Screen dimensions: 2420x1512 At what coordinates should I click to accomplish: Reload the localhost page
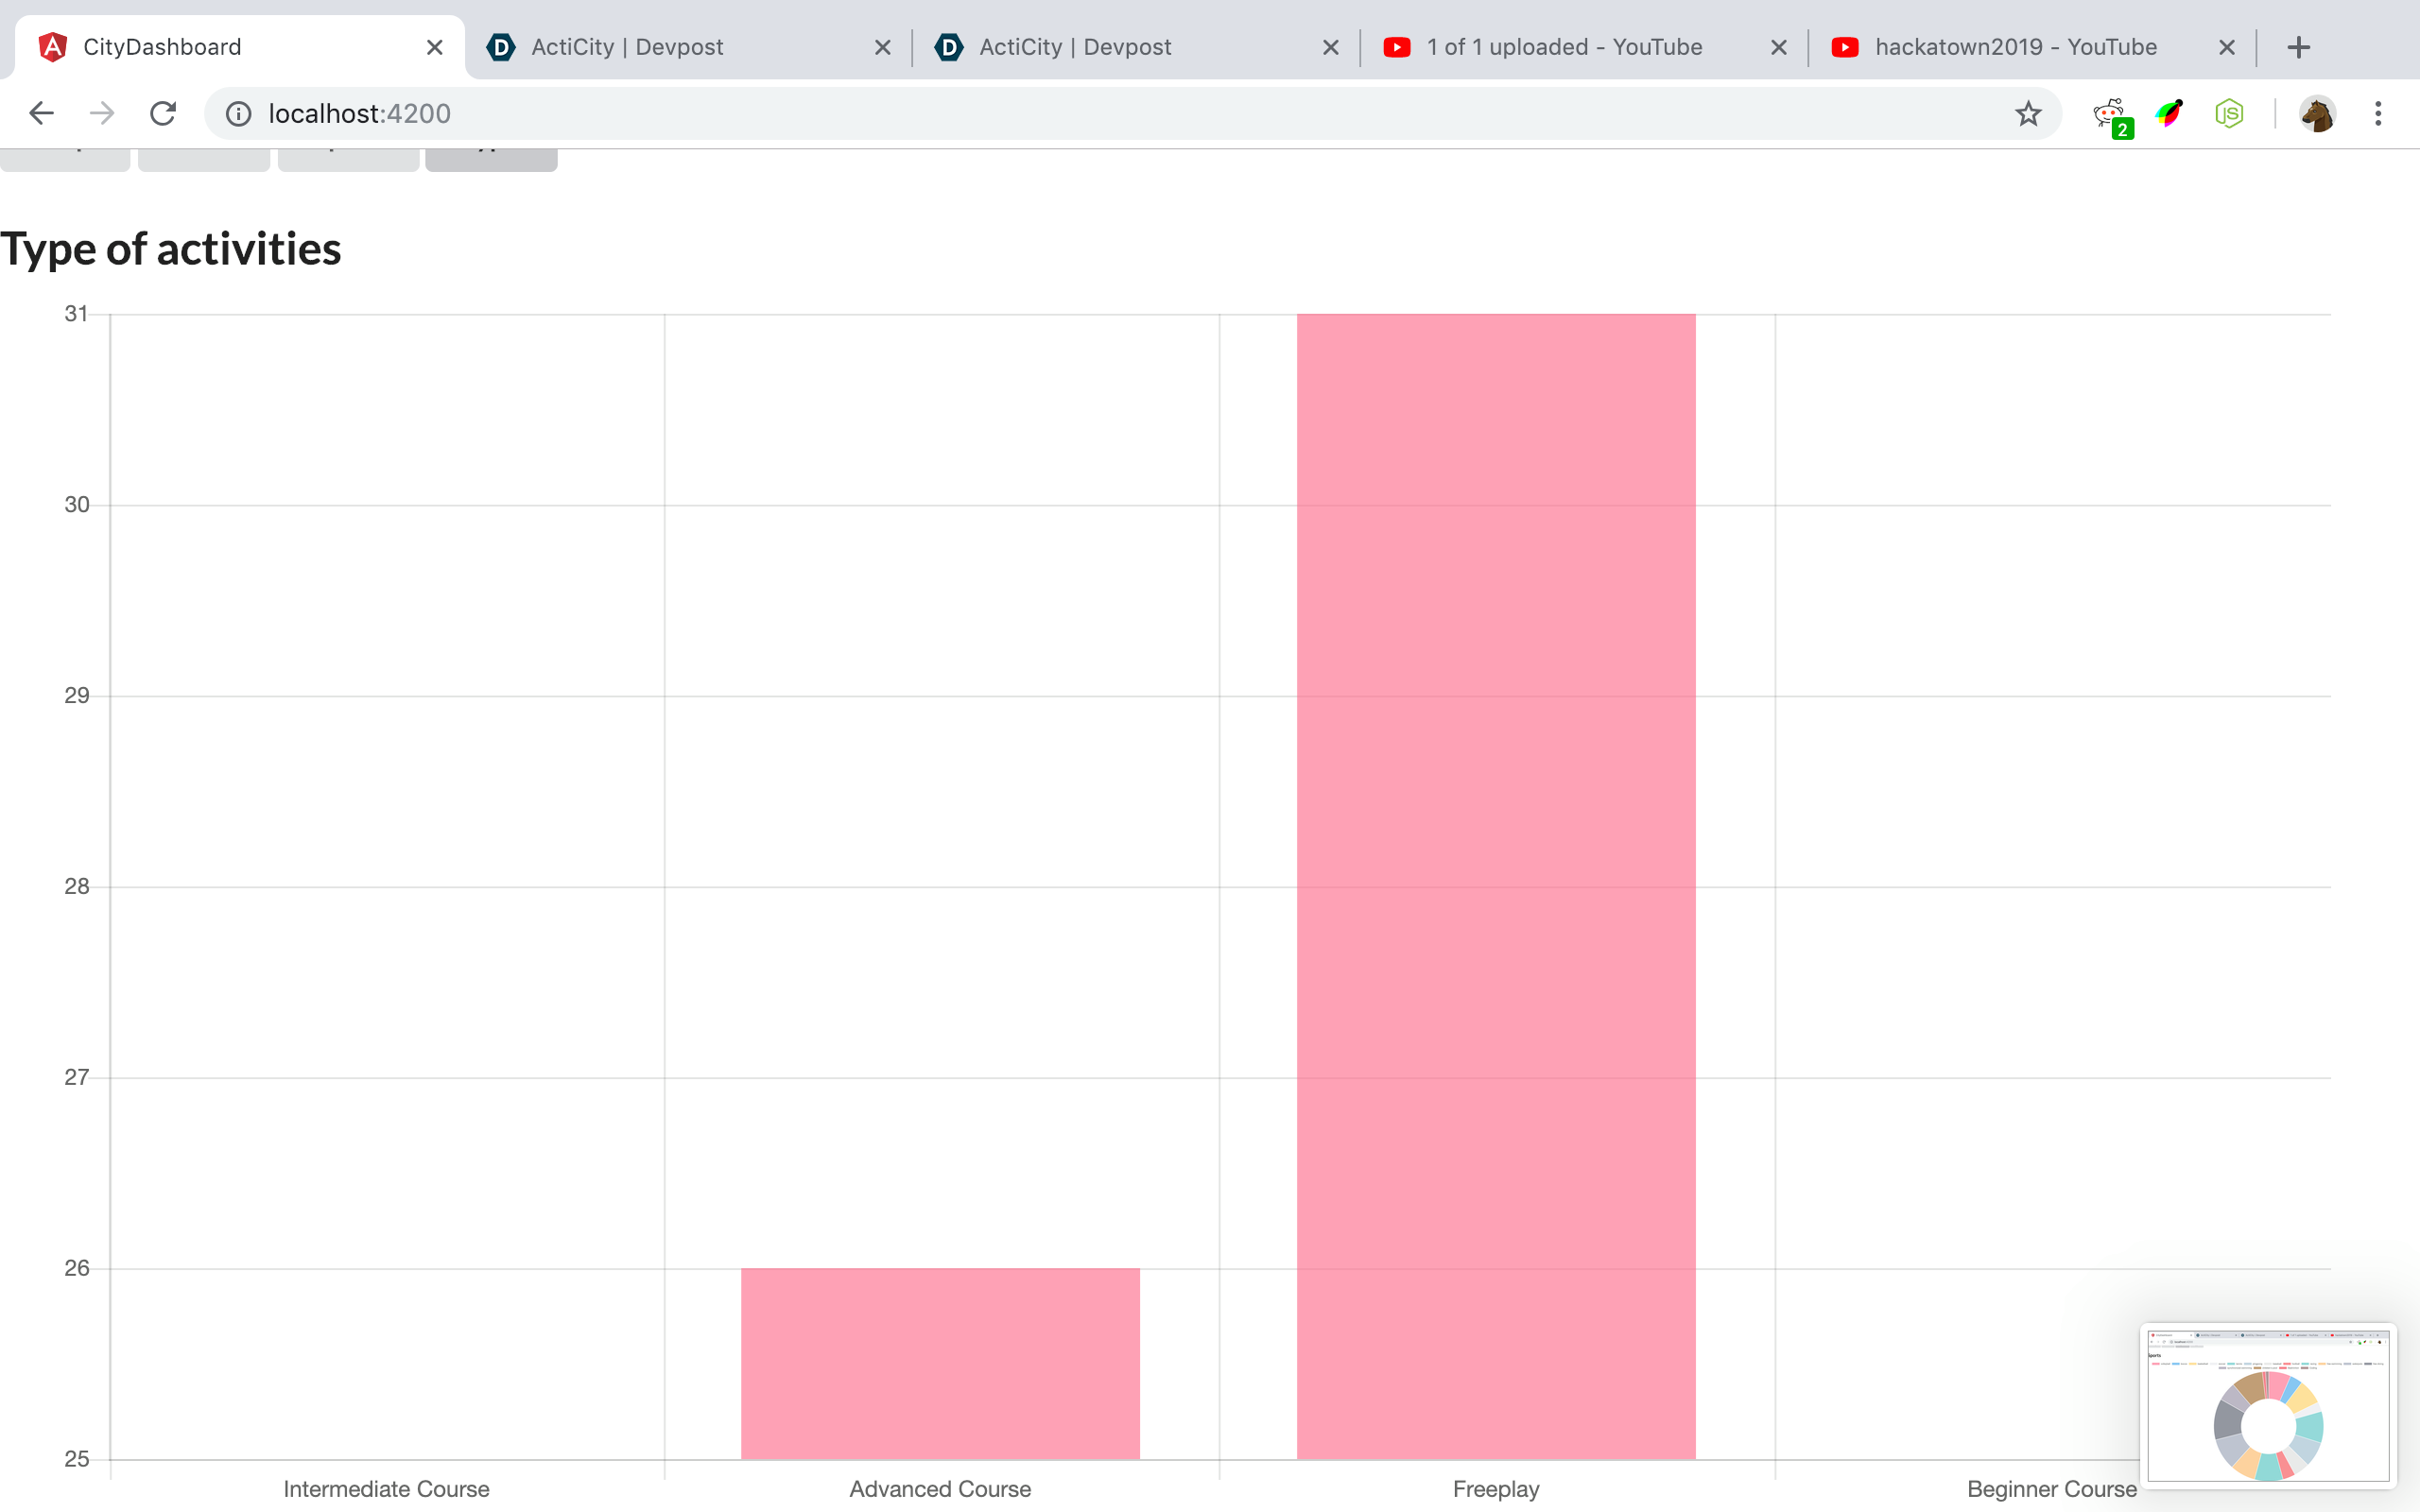(x=163, y=113)
